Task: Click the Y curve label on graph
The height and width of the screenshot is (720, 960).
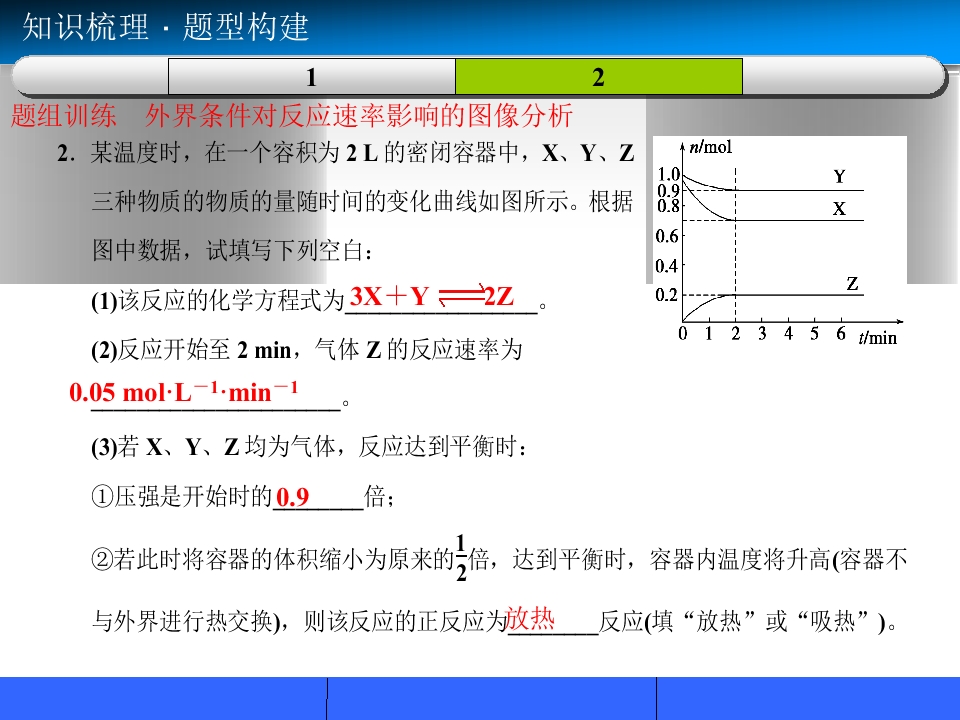Action: click(839, 177)
